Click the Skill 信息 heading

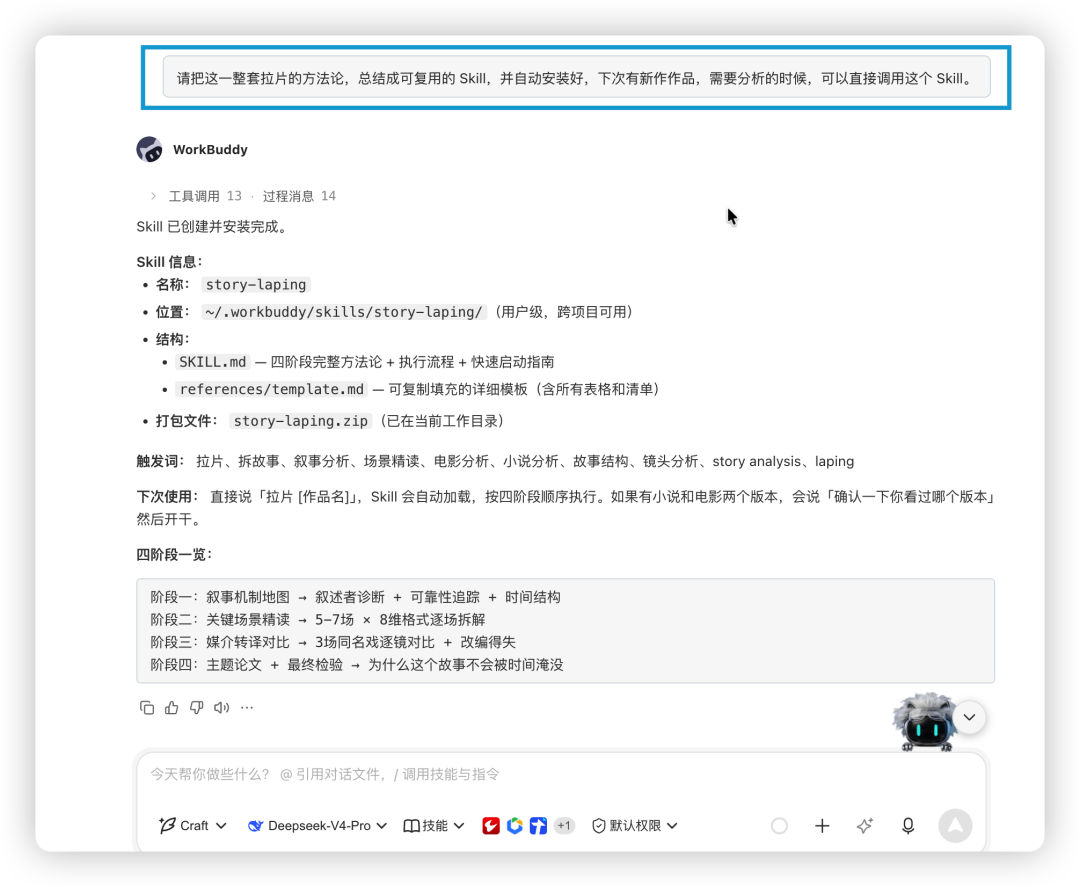[169, 262]
